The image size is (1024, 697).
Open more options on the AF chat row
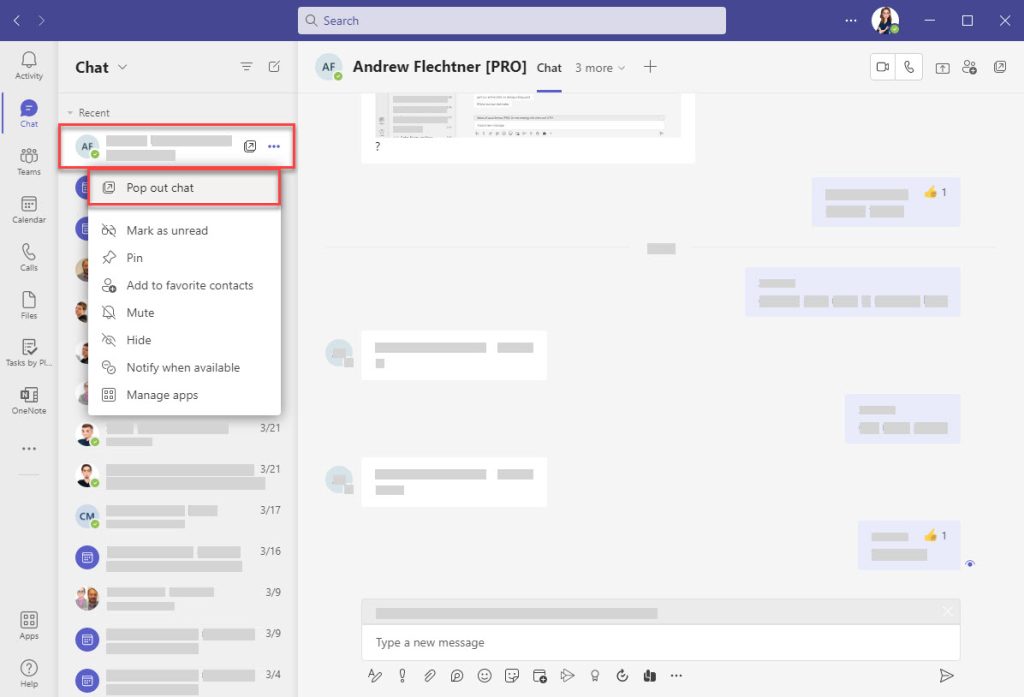pos(274,146)
